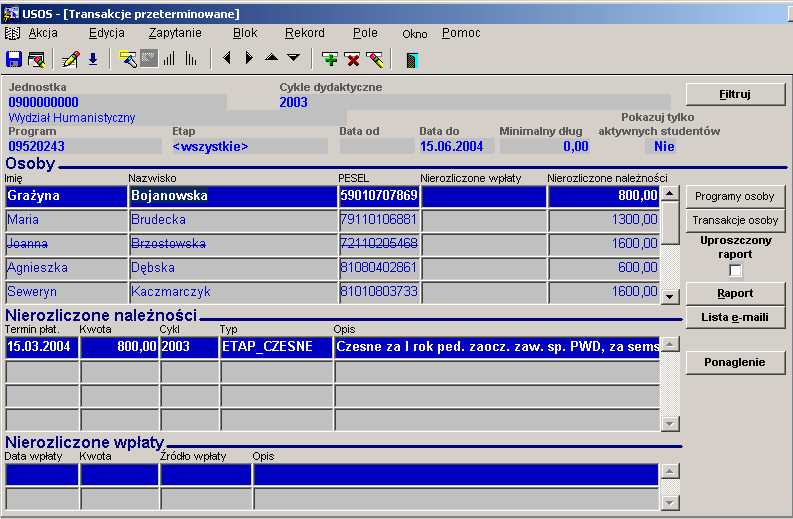793x519 pixels.
Task: Click the menu bar form icon beside Akcja
Action: pos(12,33)
